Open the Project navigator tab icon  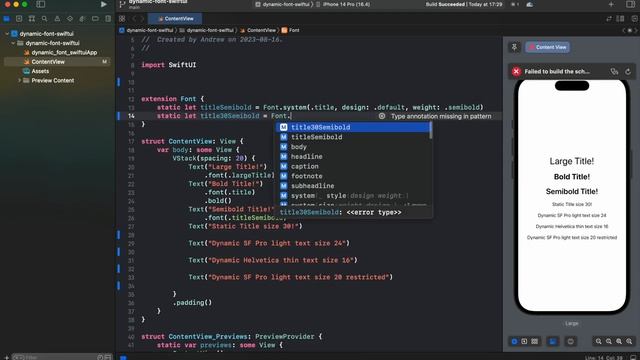(x=7, y=19)
